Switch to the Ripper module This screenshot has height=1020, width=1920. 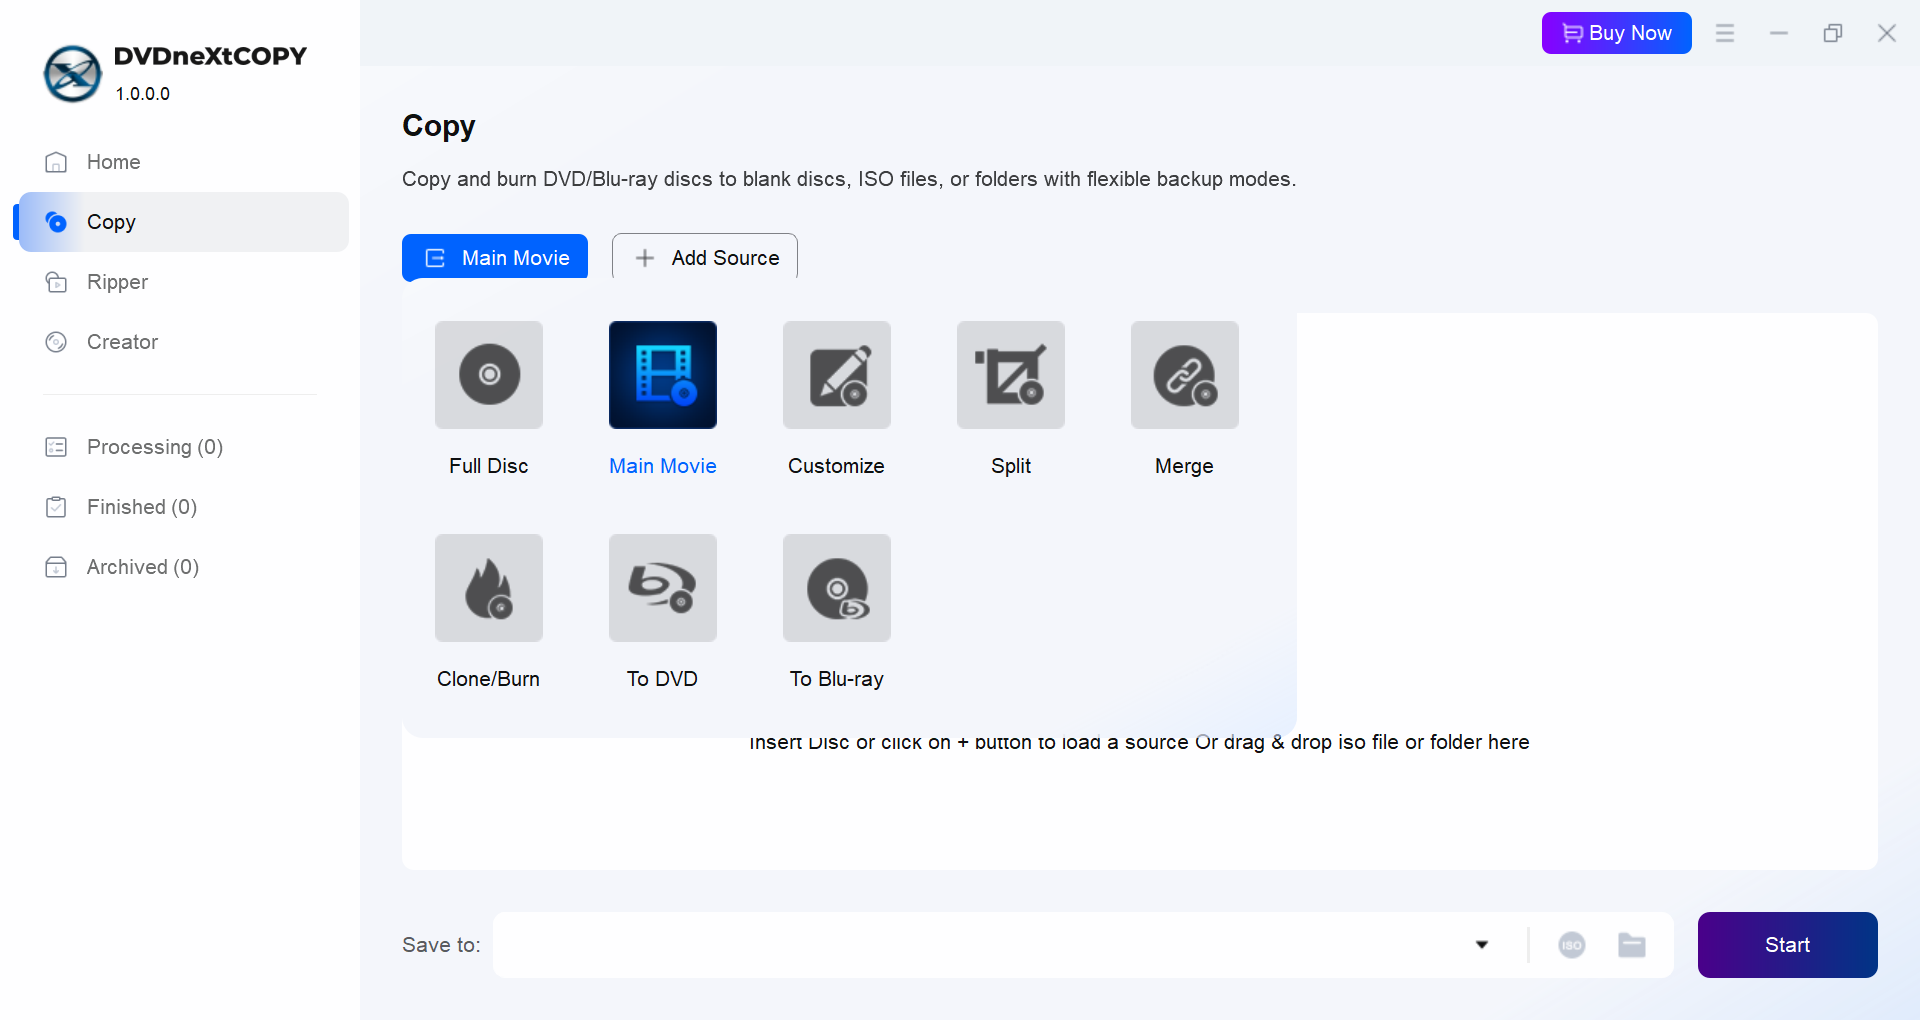183,282
